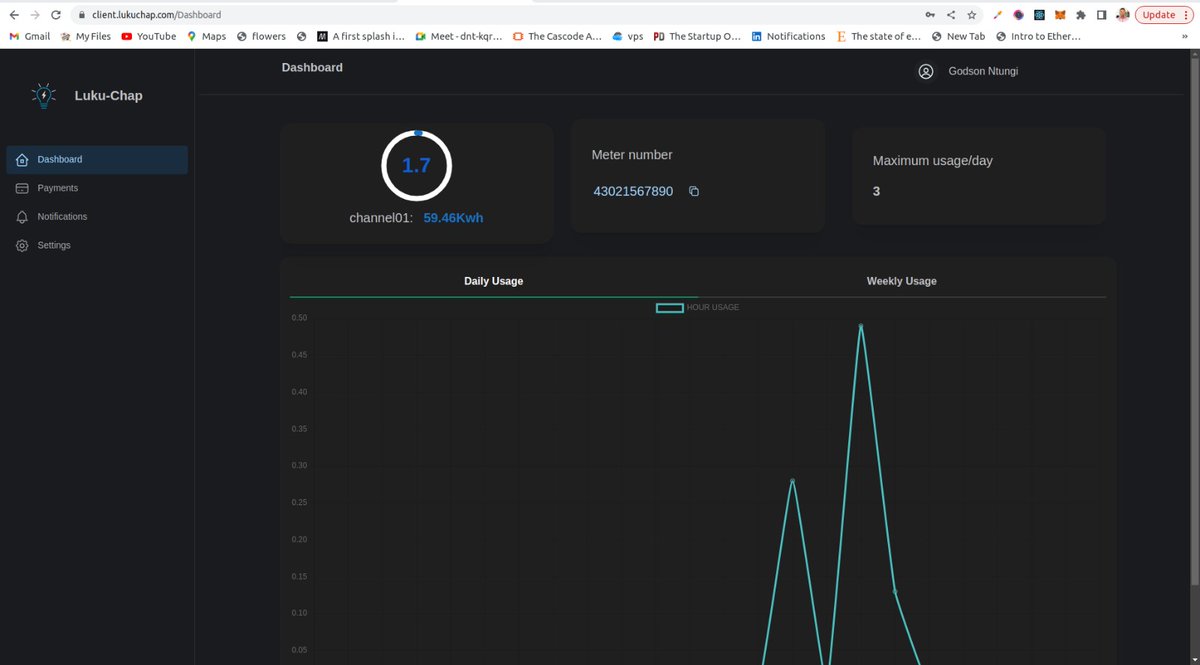1200x665 pixels.
Task: Click the browser forward arrow
Action: pos(36,15)
